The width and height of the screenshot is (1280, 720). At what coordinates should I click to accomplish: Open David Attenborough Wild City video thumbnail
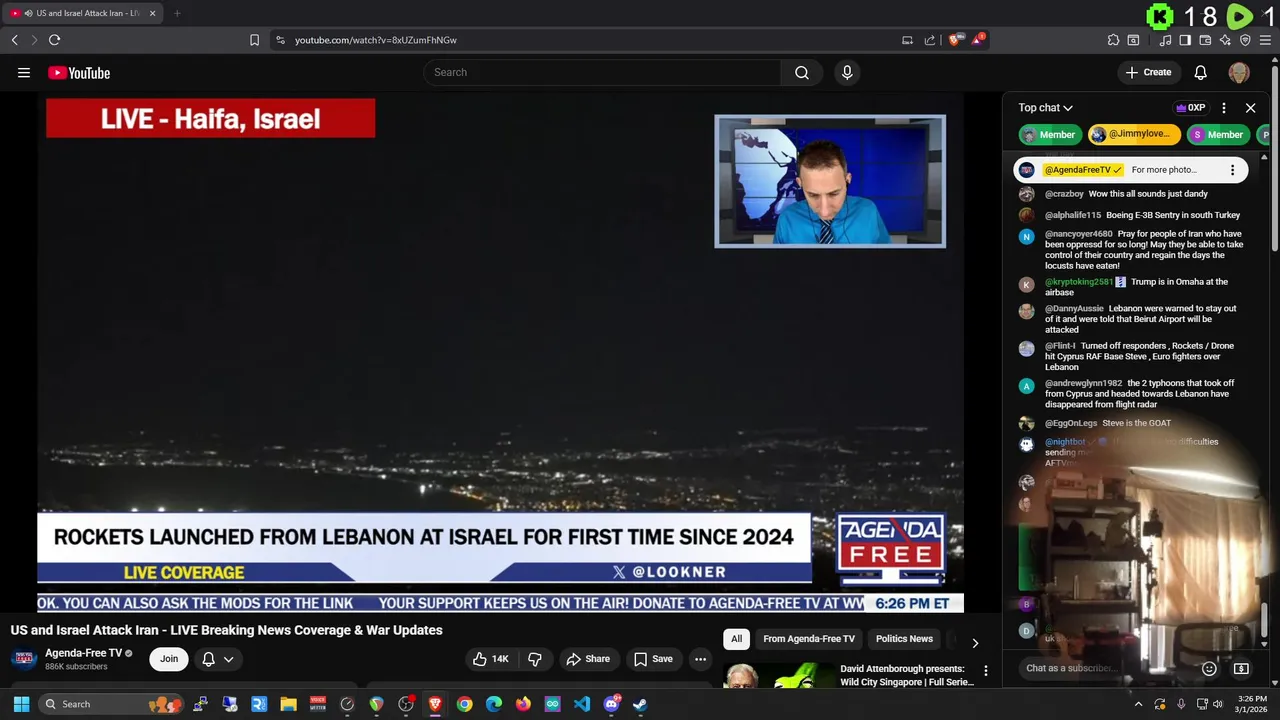click(x=777, y=676)
